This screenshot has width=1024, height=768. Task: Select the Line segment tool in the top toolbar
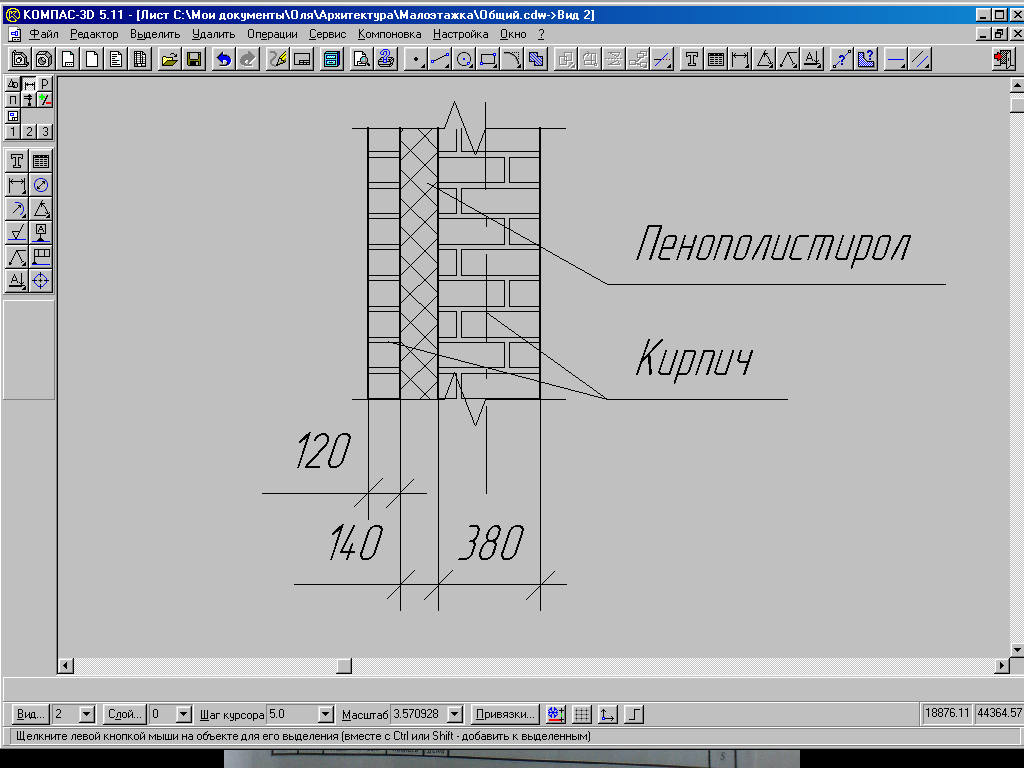[440, 59]
